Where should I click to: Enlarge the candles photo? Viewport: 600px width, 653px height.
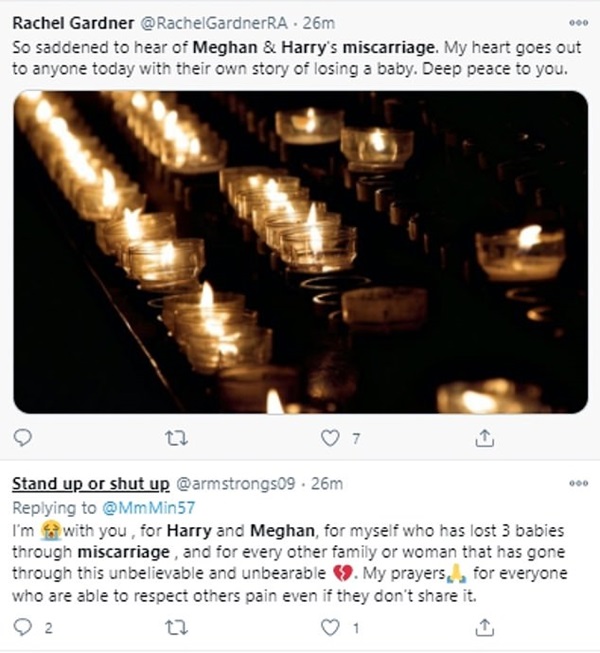coord(300,252)
